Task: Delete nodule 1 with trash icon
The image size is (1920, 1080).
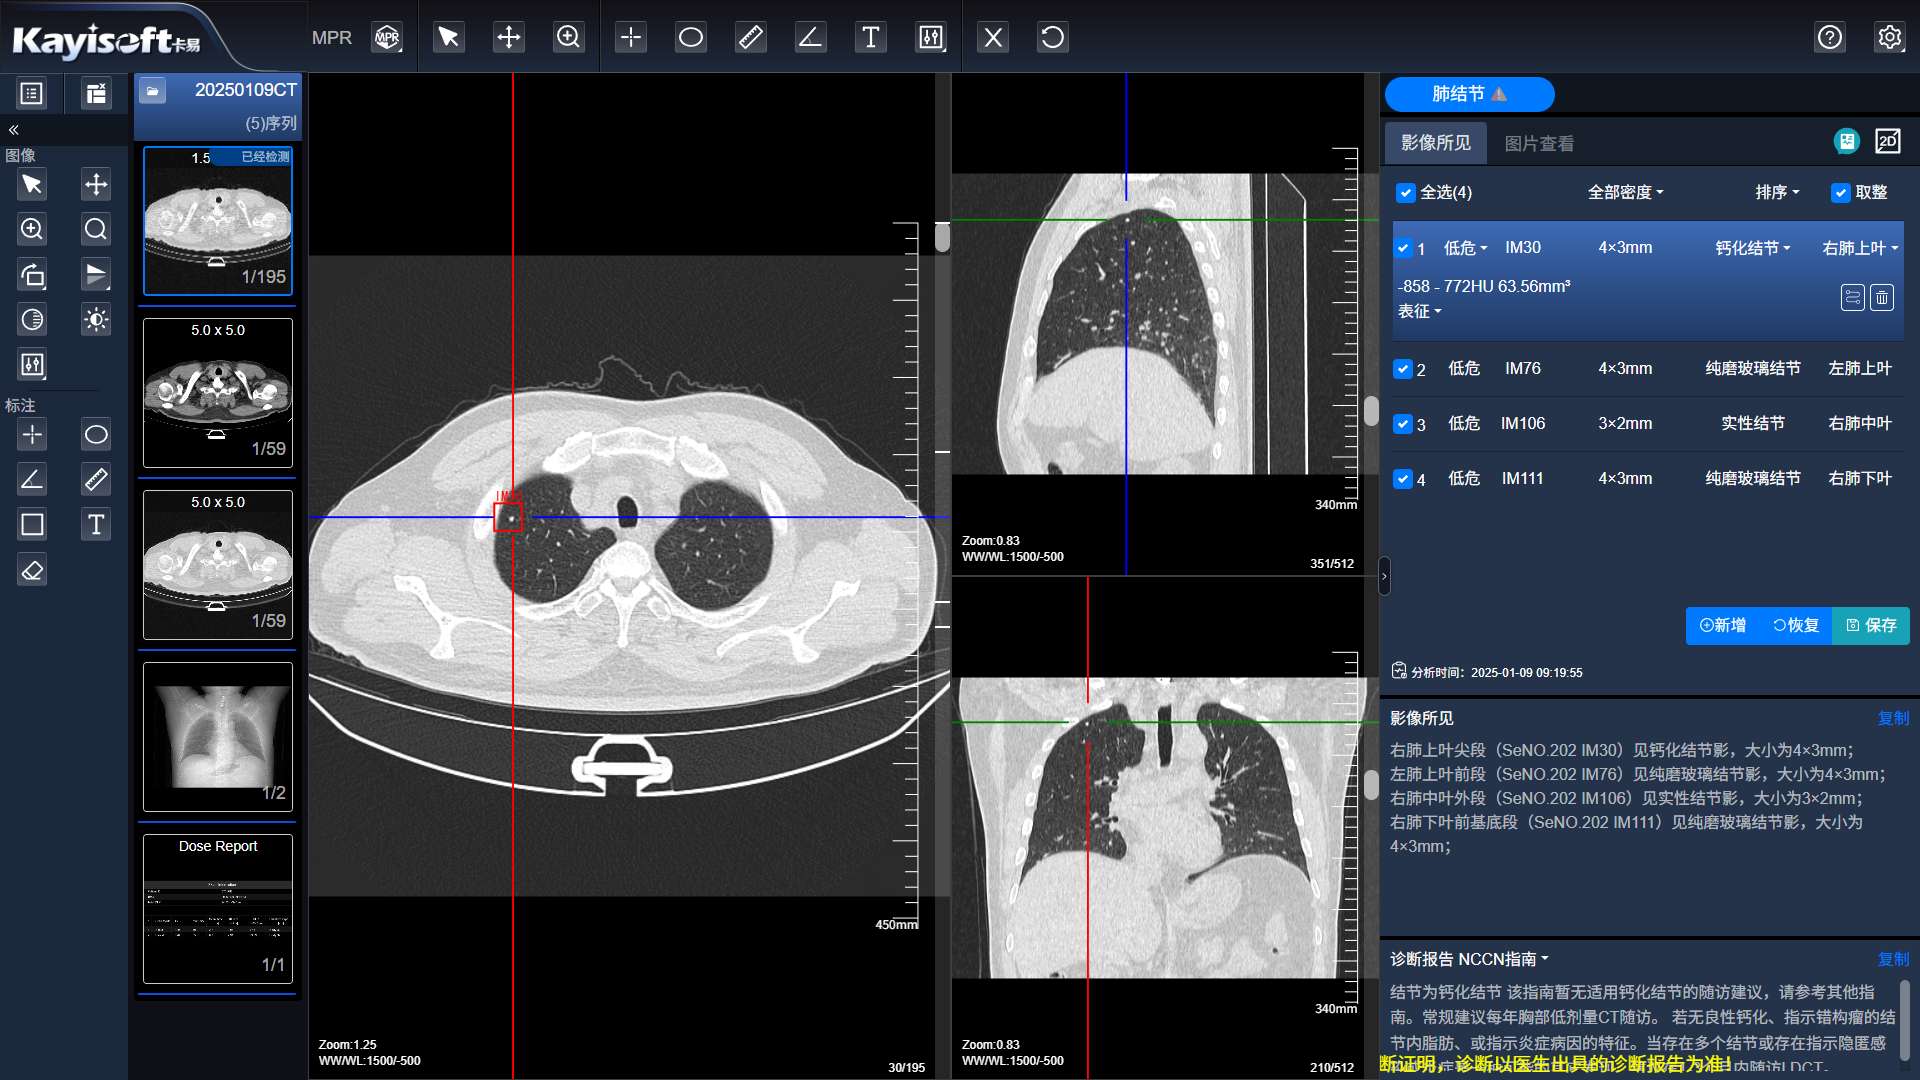Action: [1882, 298]
